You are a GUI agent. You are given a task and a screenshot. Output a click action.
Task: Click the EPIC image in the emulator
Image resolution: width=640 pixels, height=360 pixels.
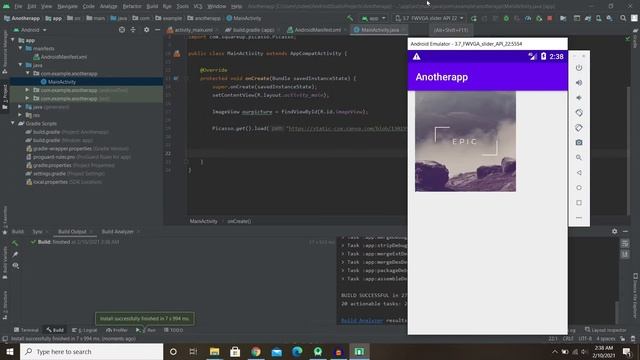tap(465, 141)
